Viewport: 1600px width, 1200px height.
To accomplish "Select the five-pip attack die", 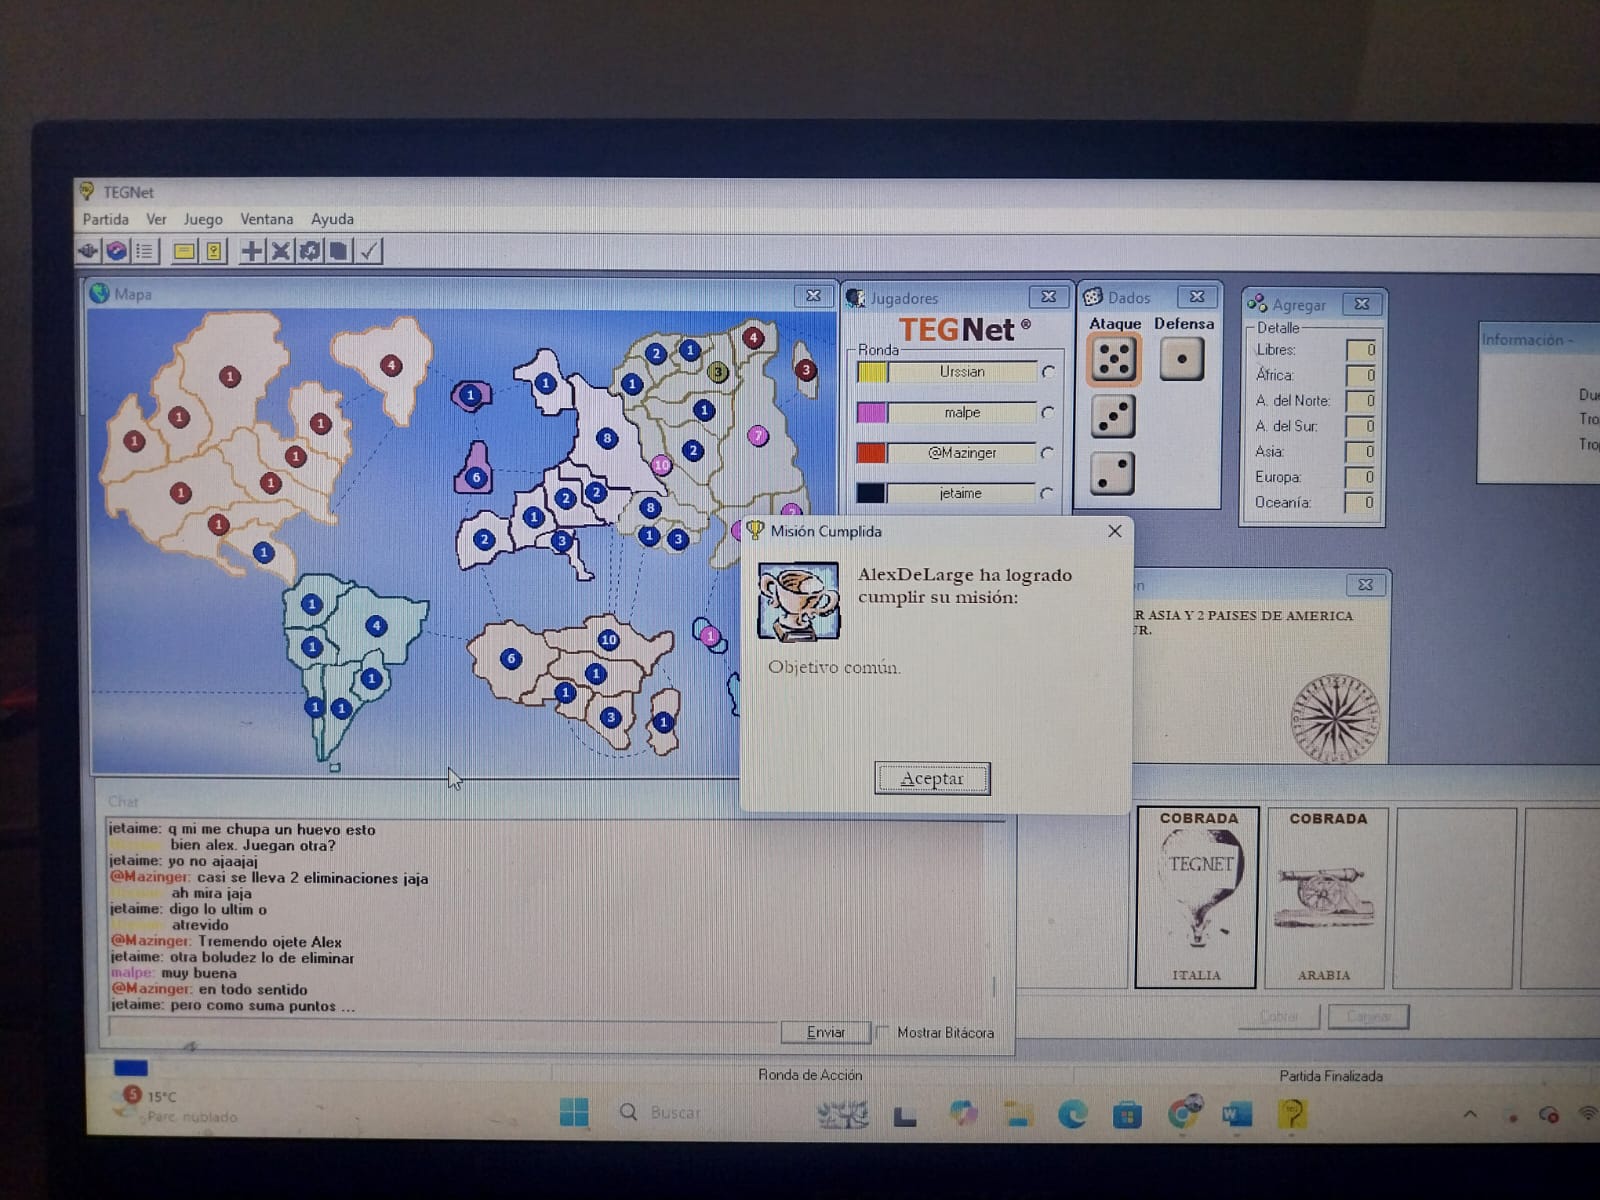I will click(1113, 360).
